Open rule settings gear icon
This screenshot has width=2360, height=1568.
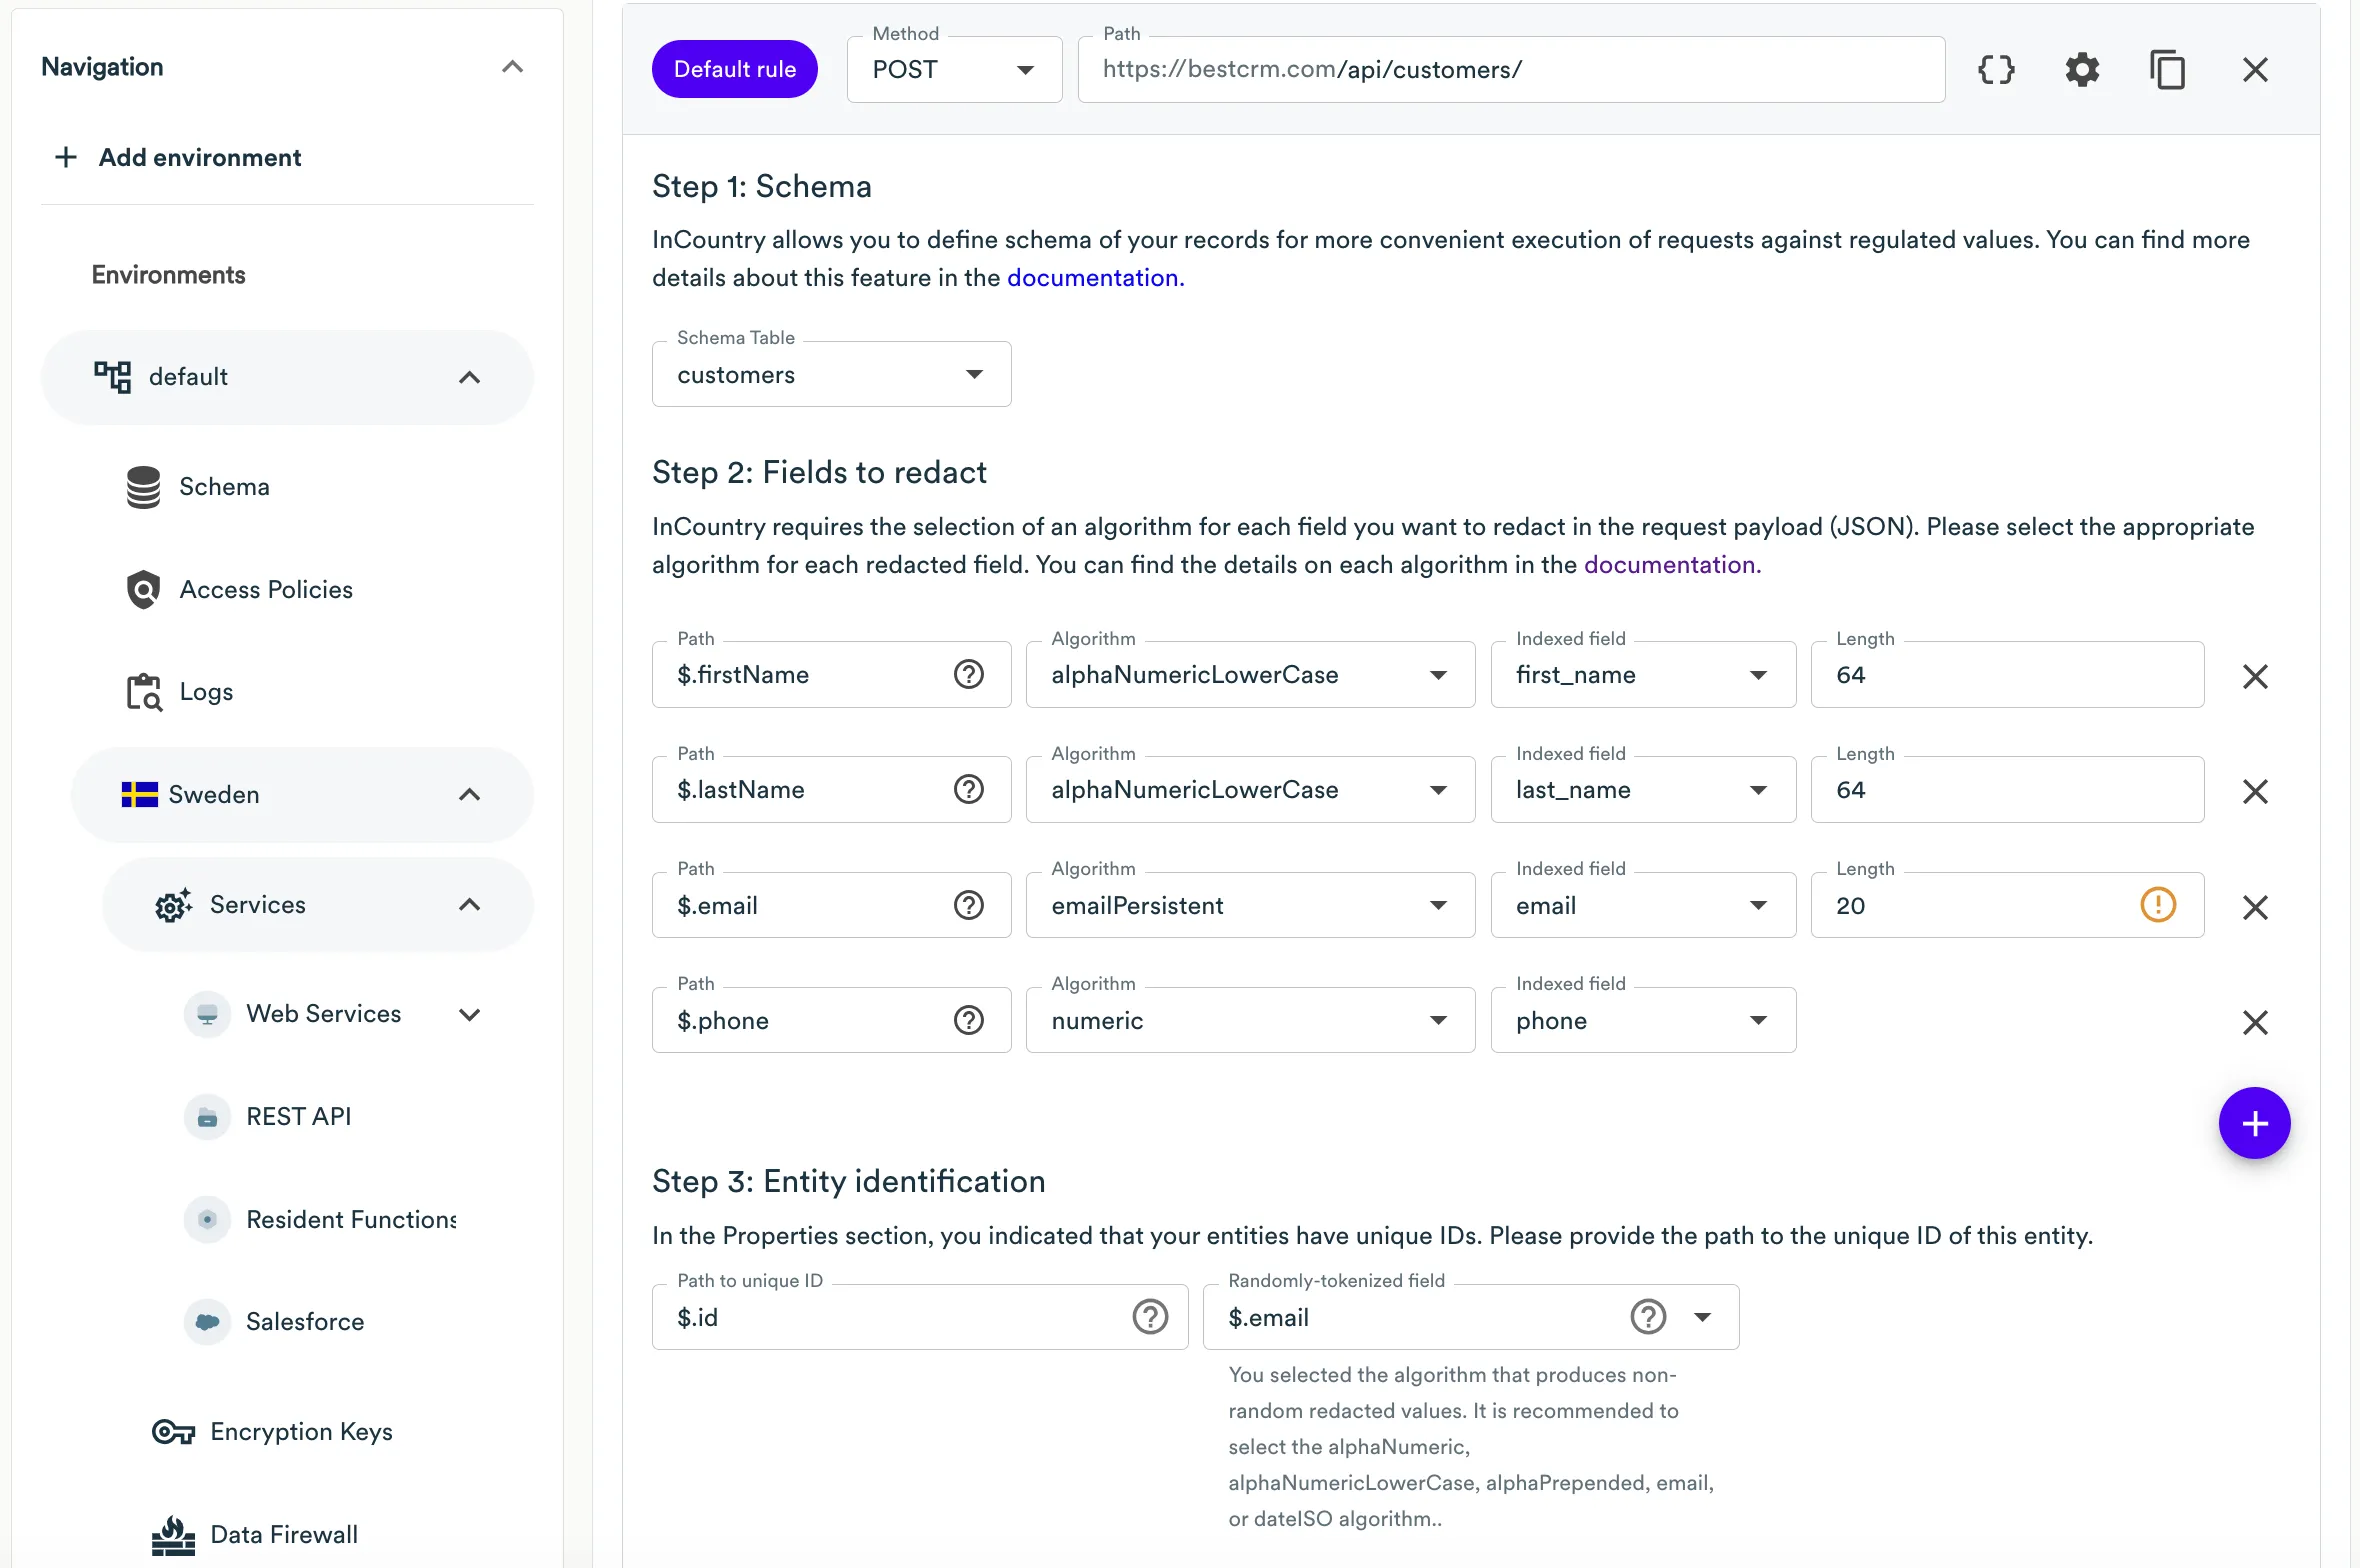tap(2082, 69)
